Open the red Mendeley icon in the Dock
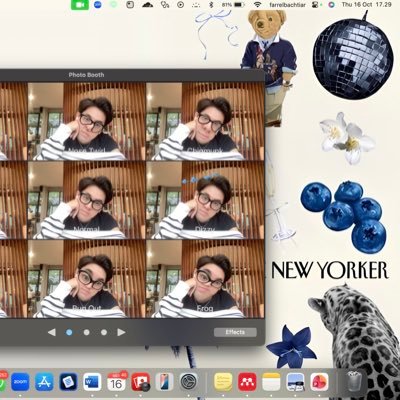This screenshot has width=400, height=400. pyautogui.click(x=247, y=382)
